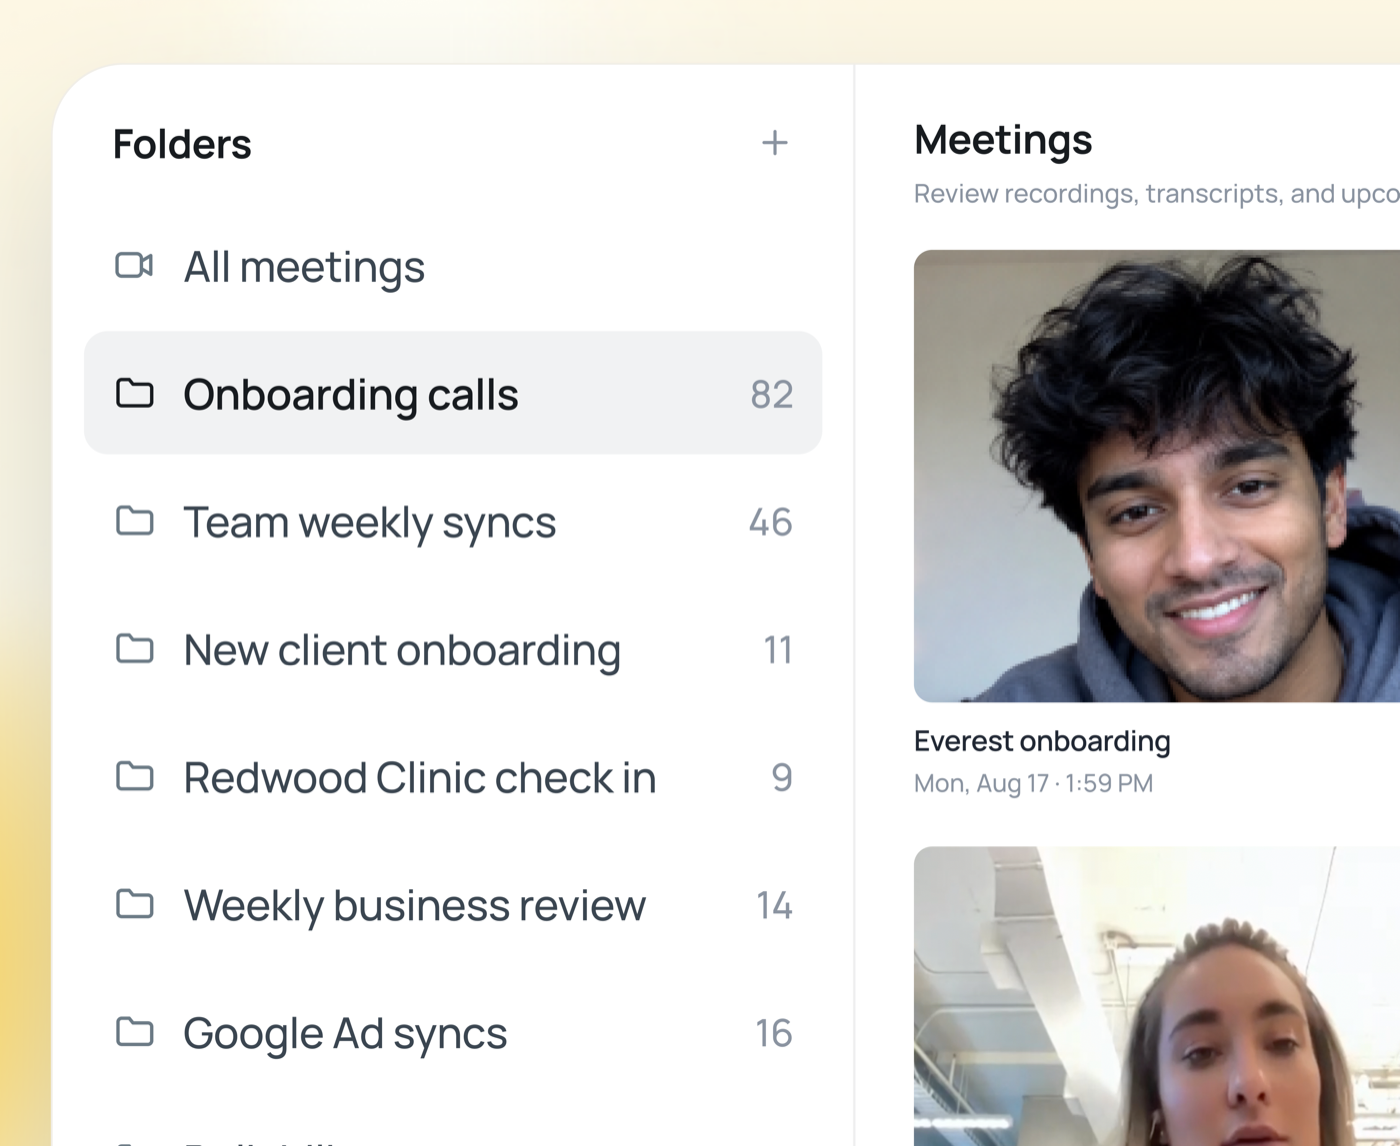Image resolution: width=1400 pixels, height=1146 pixels.
Task: Open the Team weekly syncs folder
Action: tap(453, 521)
